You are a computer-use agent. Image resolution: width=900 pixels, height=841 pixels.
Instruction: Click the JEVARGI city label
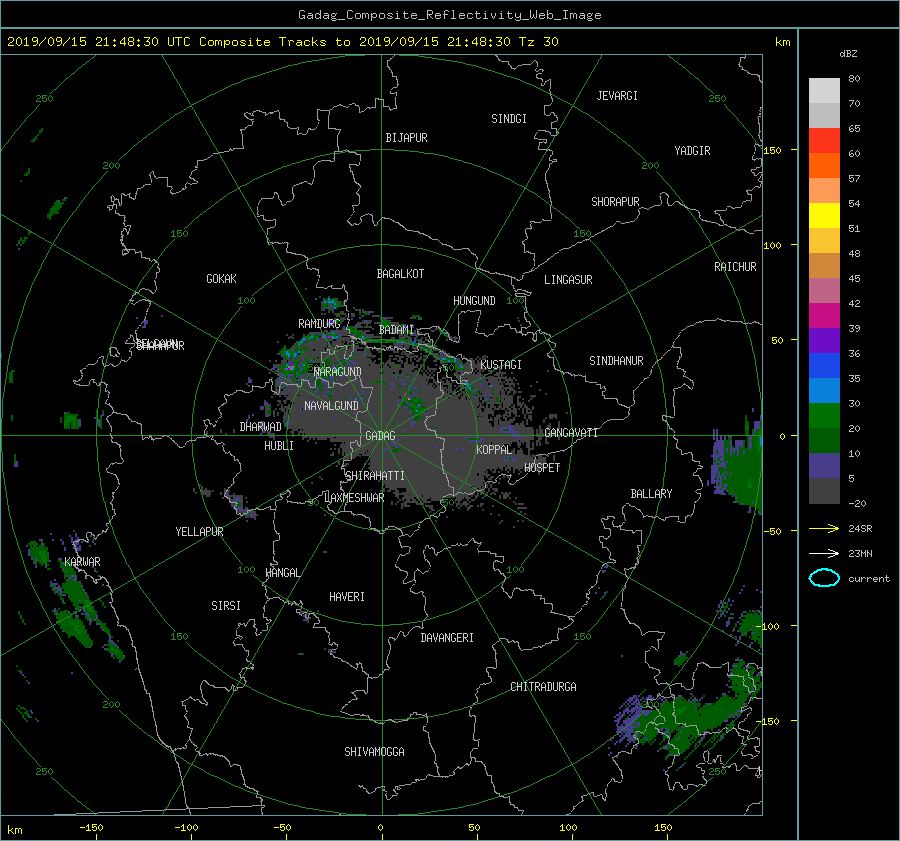pos(617,96)
